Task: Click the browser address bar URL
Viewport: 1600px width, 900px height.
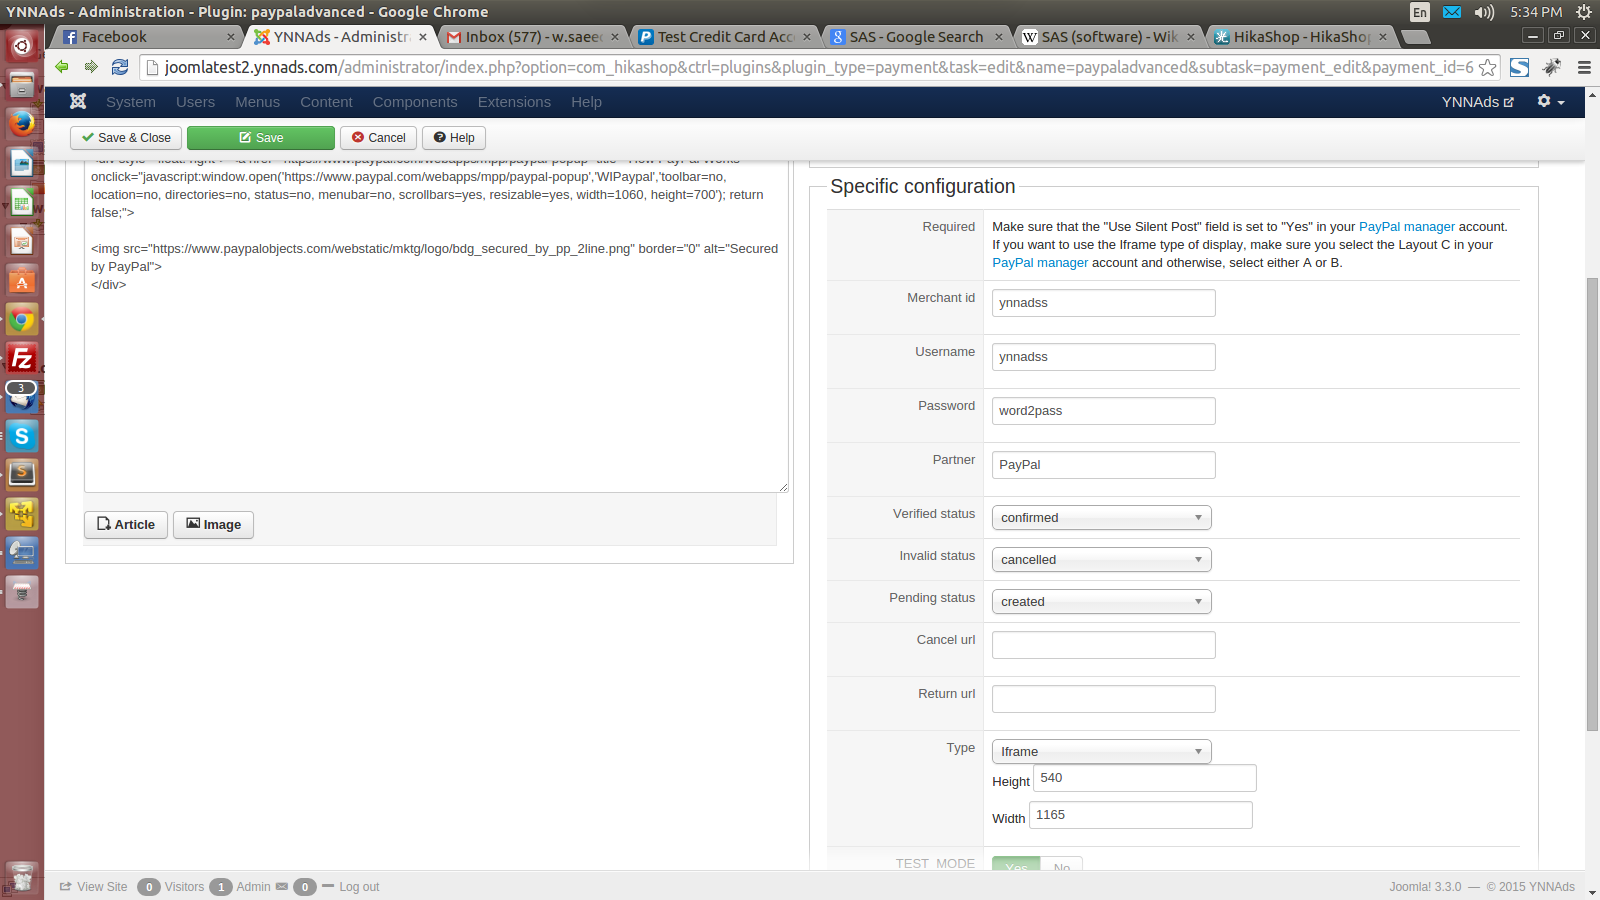Action: tap(819, 67)
